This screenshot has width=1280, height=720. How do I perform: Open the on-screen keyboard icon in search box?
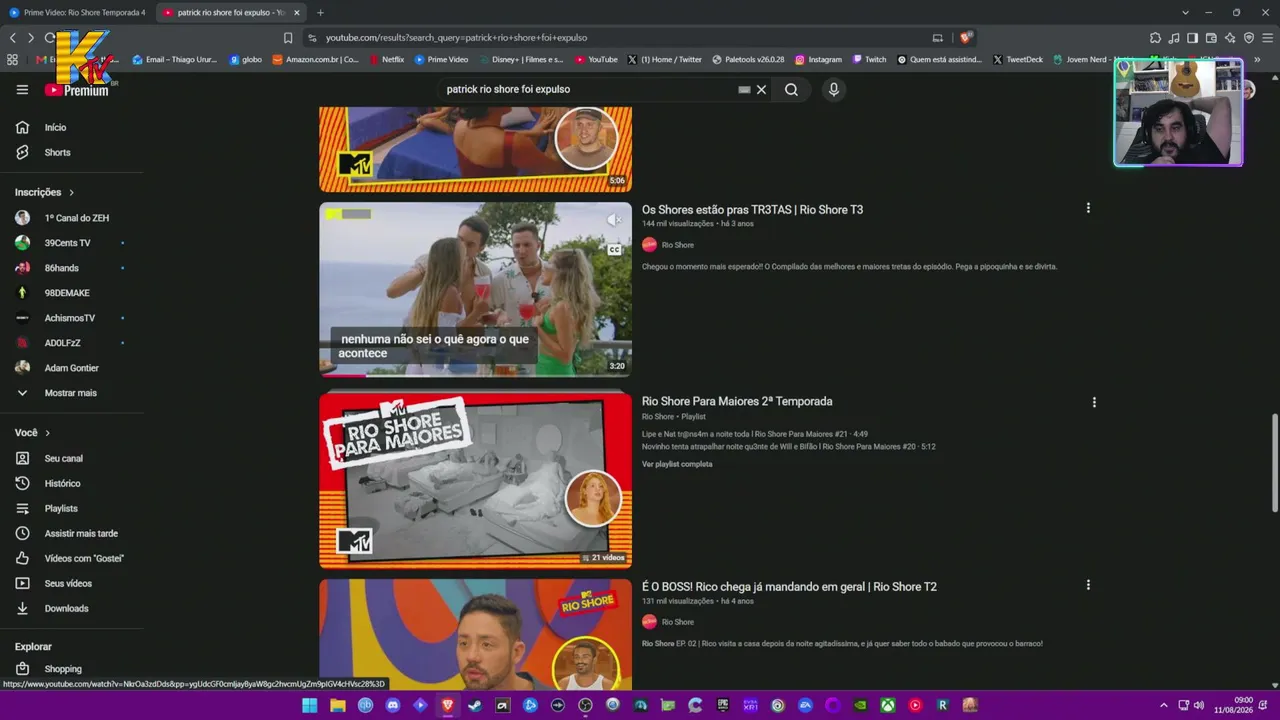point(744,89)
